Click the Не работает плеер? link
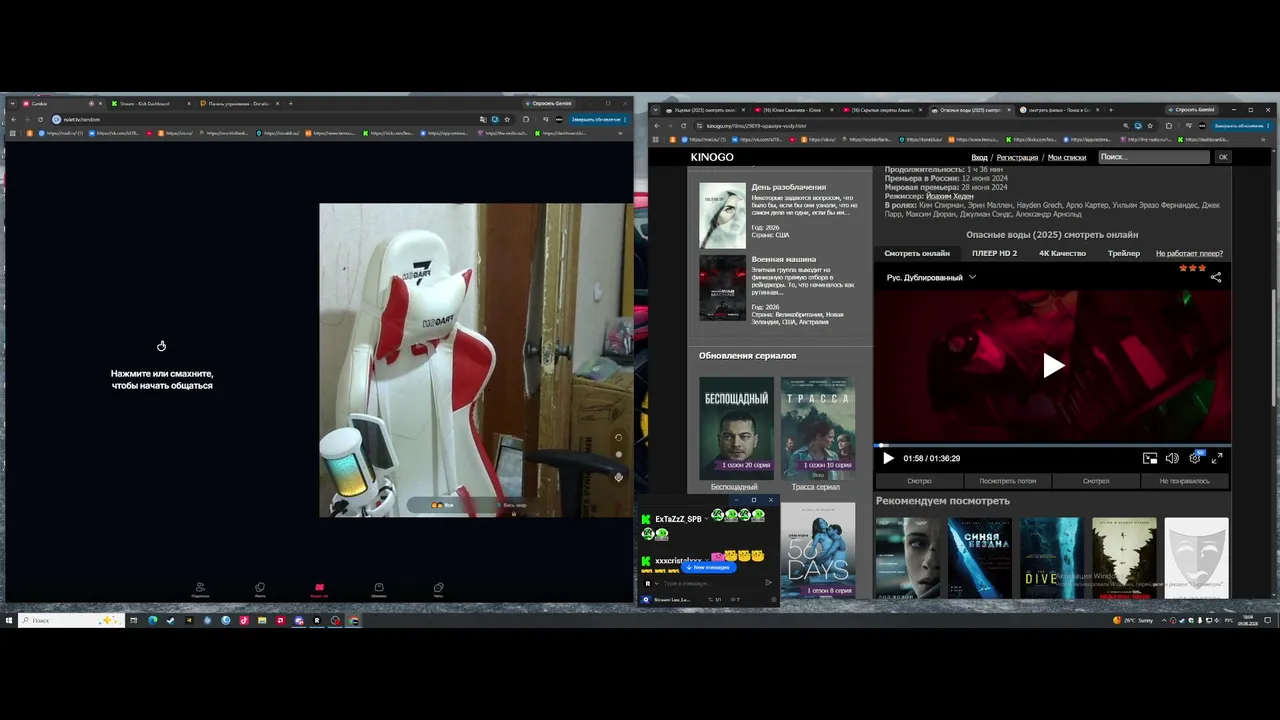Viewport: 1280px width, 720px height. (1189, 253)
